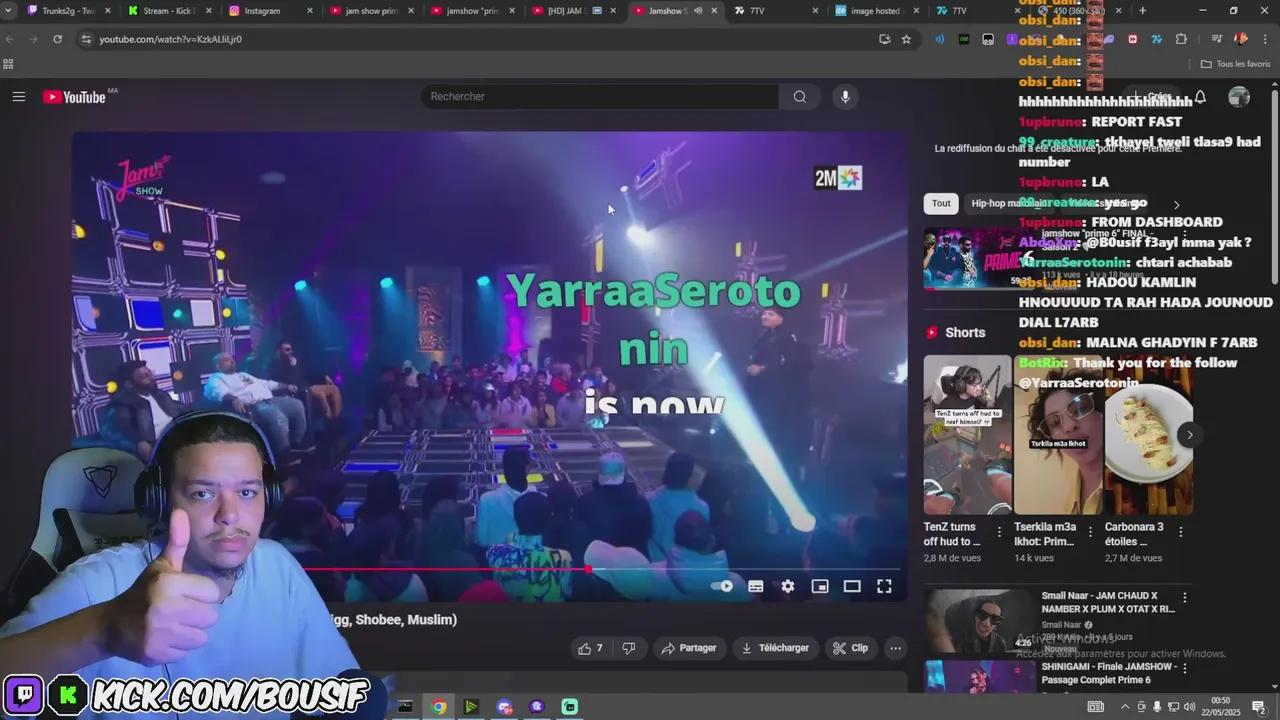Open options for Carbonara 3 étoiles short

click(x=1180, y=532)
